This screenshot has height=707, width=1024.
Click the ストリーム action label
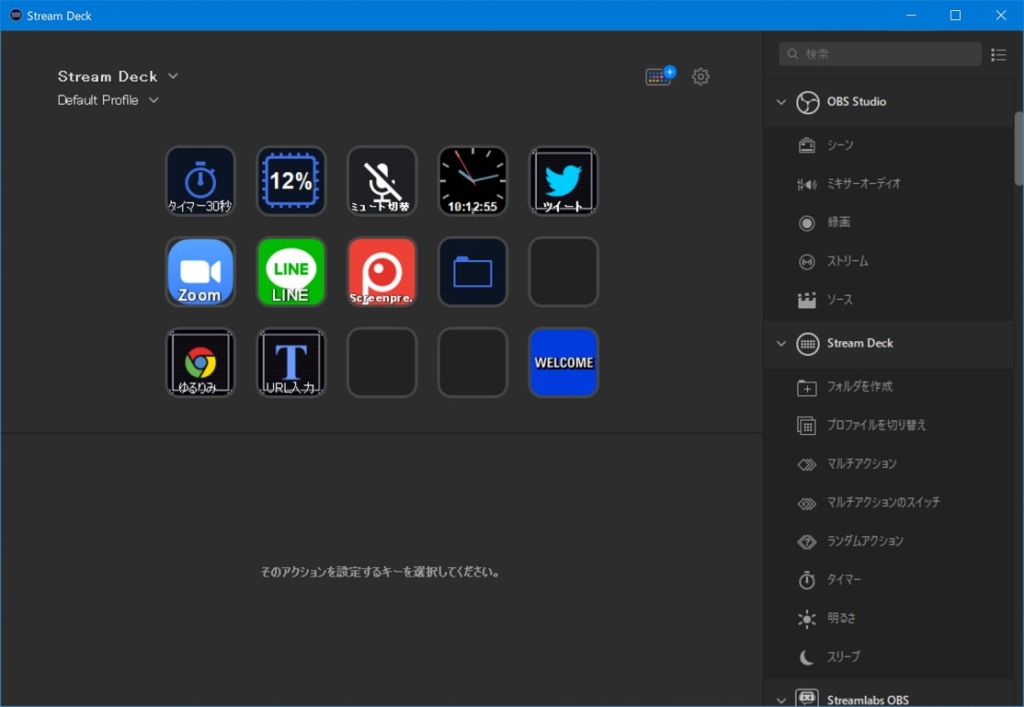848,261
